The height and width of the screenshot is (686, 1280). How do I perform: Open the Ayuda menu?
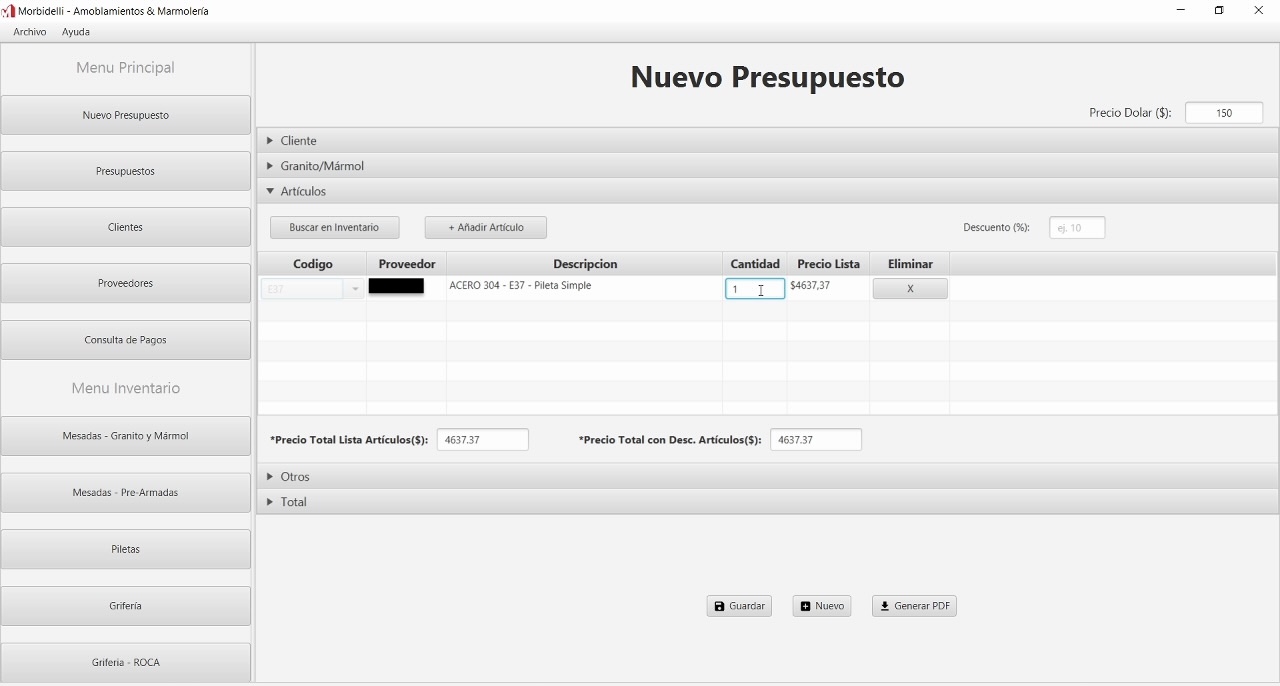(x=76, y=32)
